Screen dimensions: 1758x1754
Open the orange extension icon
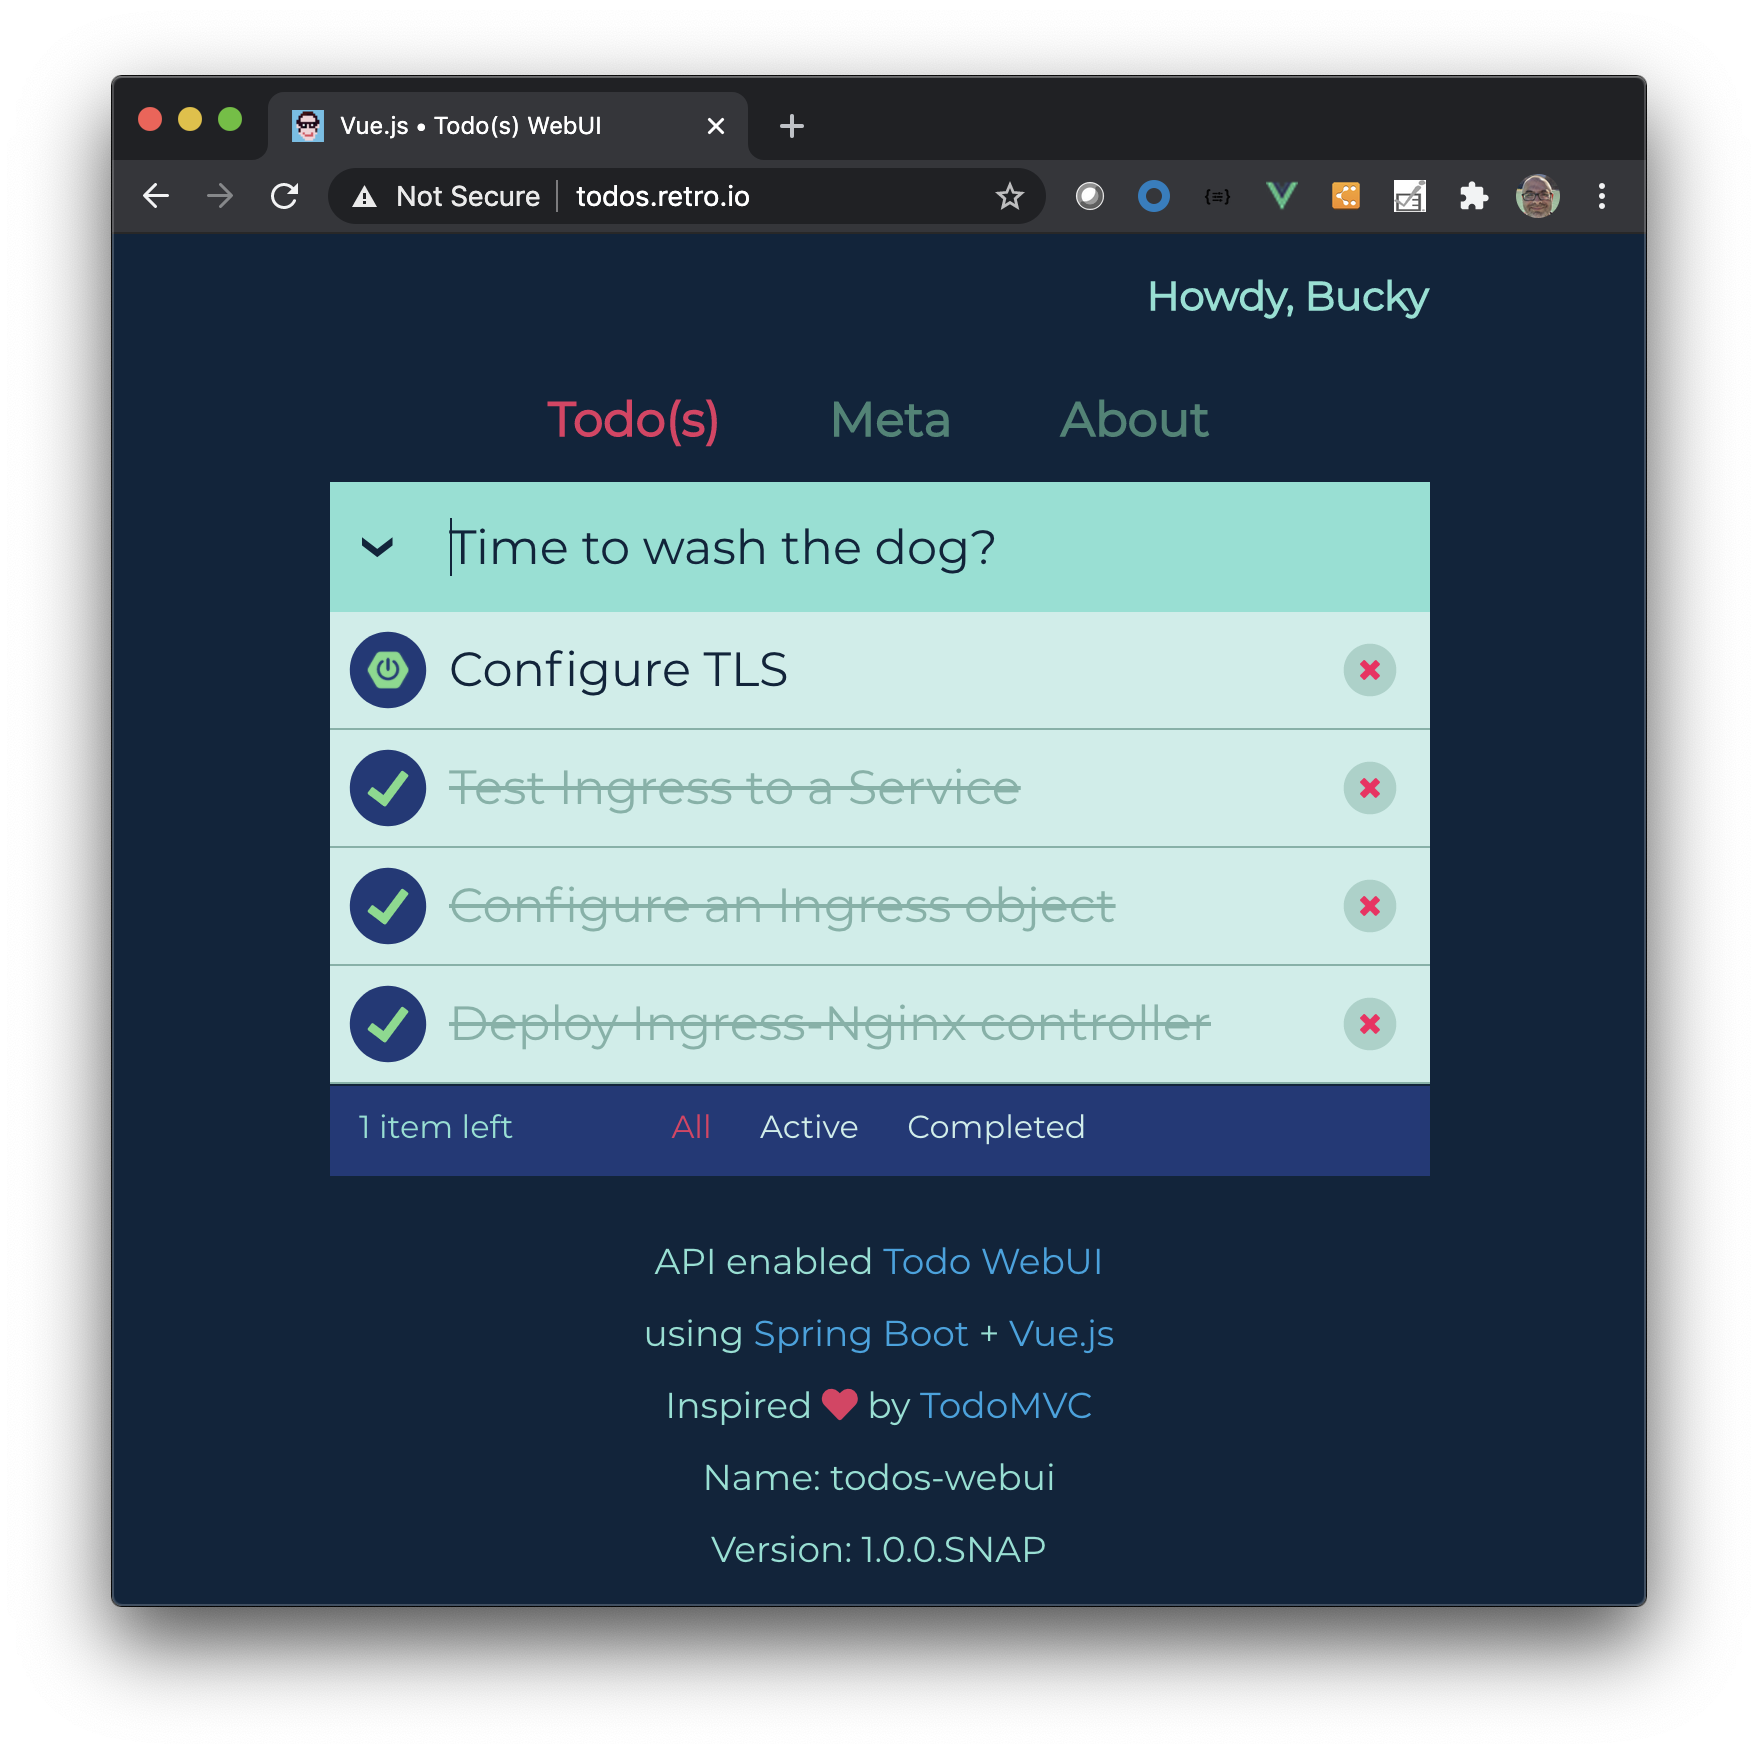pyautogui.click(x=1346, y=196)
